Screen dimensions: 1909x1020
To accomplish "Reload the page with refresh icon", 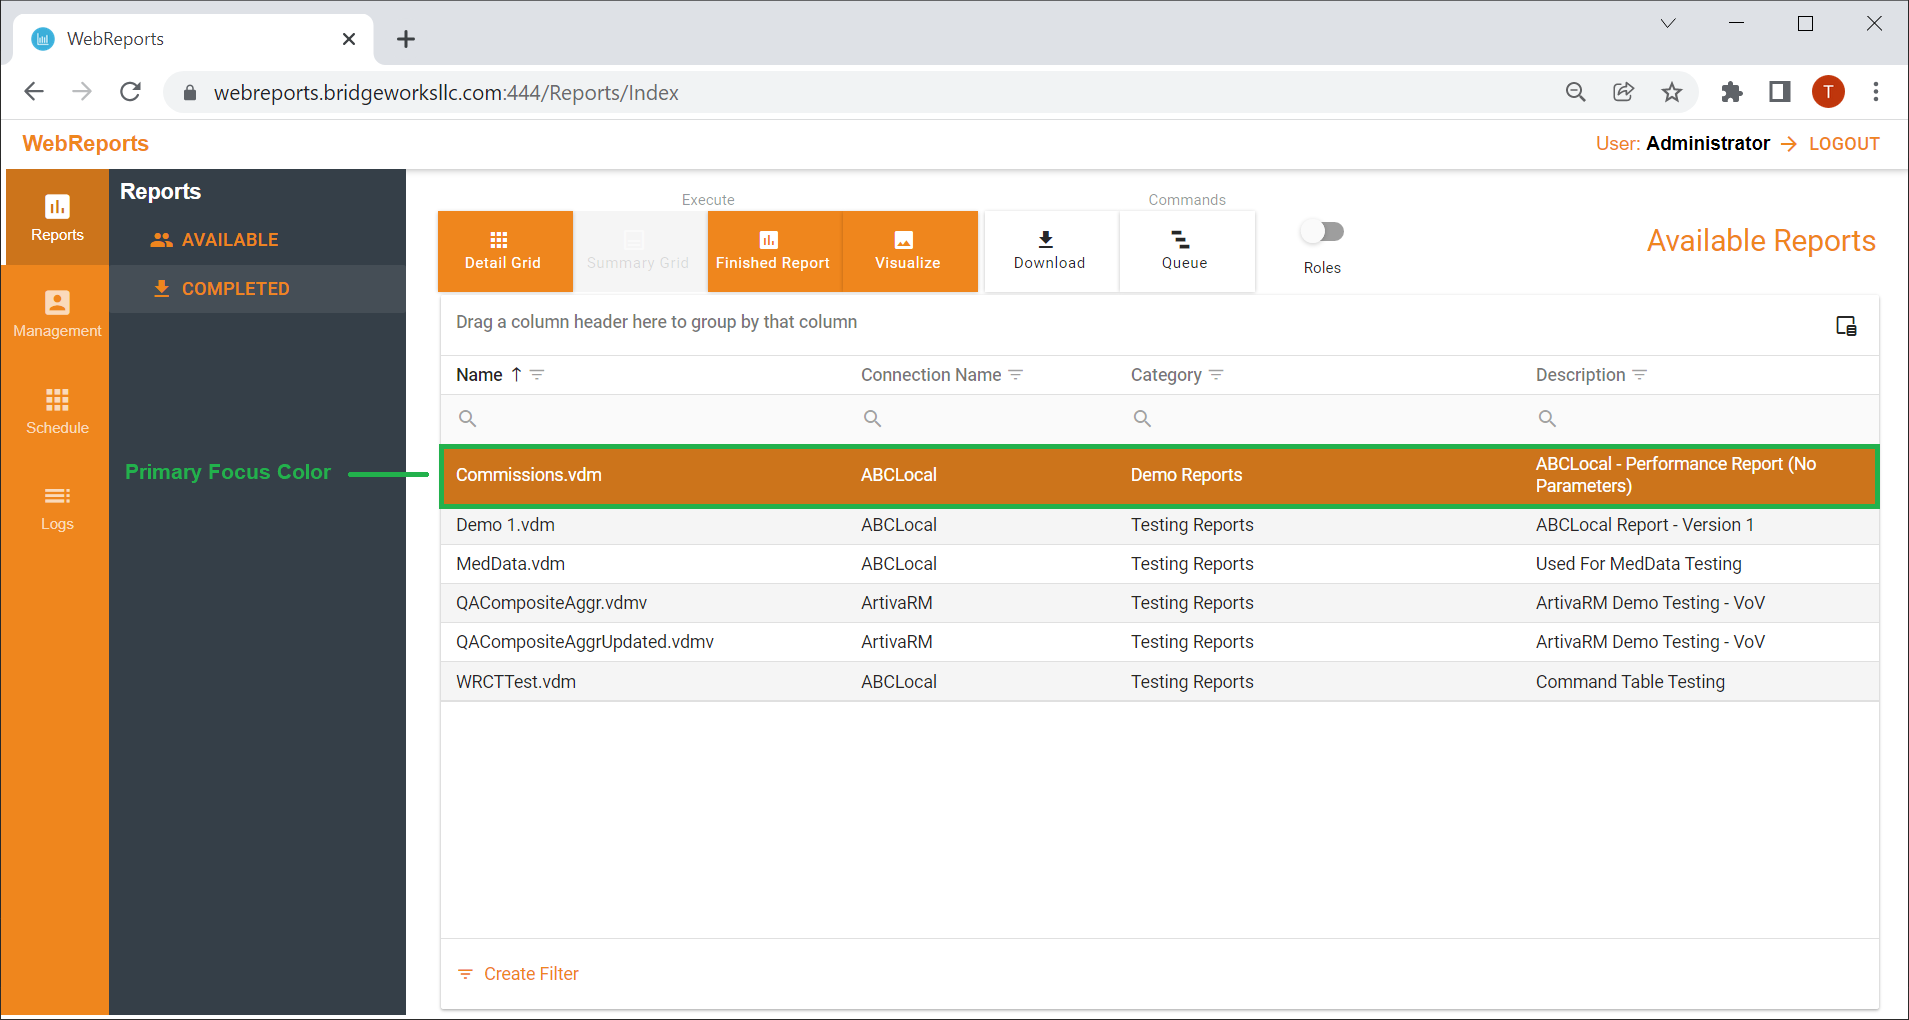I will (x=130, y=92).
